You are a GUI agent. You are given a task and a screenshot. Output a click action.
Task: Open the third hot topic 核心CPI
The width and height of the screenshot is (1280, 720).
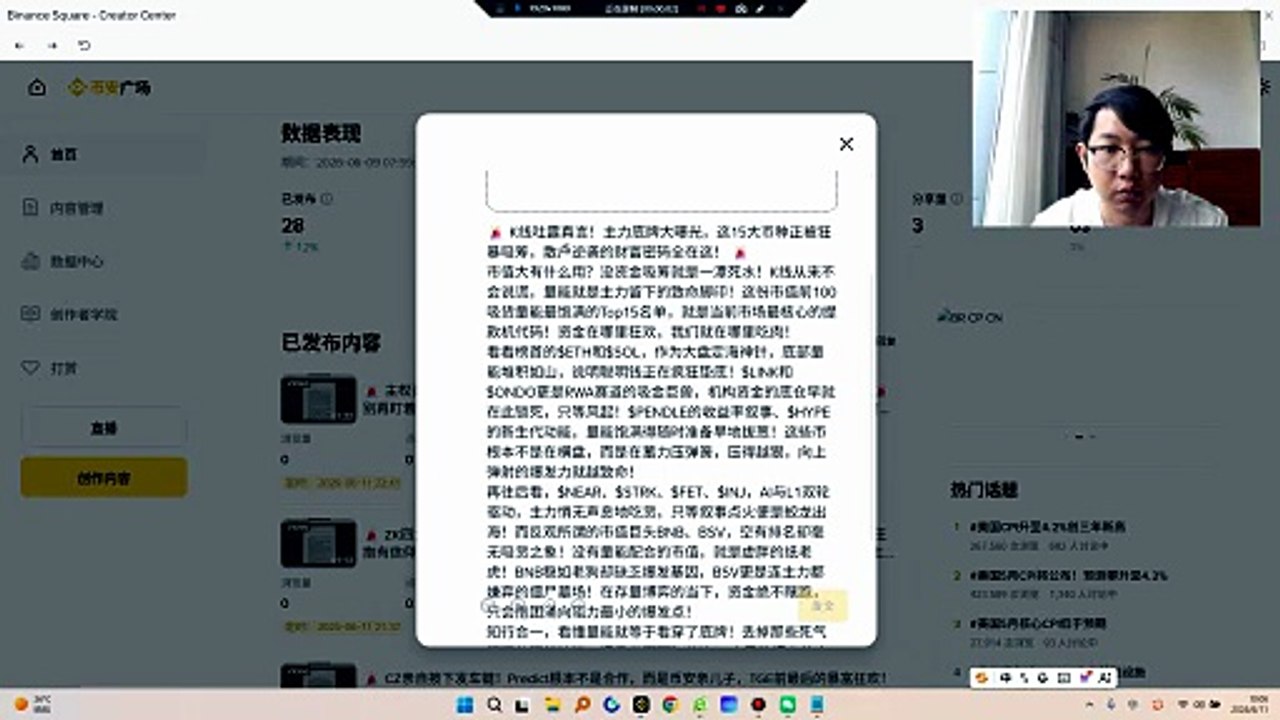pos(1037,623)
